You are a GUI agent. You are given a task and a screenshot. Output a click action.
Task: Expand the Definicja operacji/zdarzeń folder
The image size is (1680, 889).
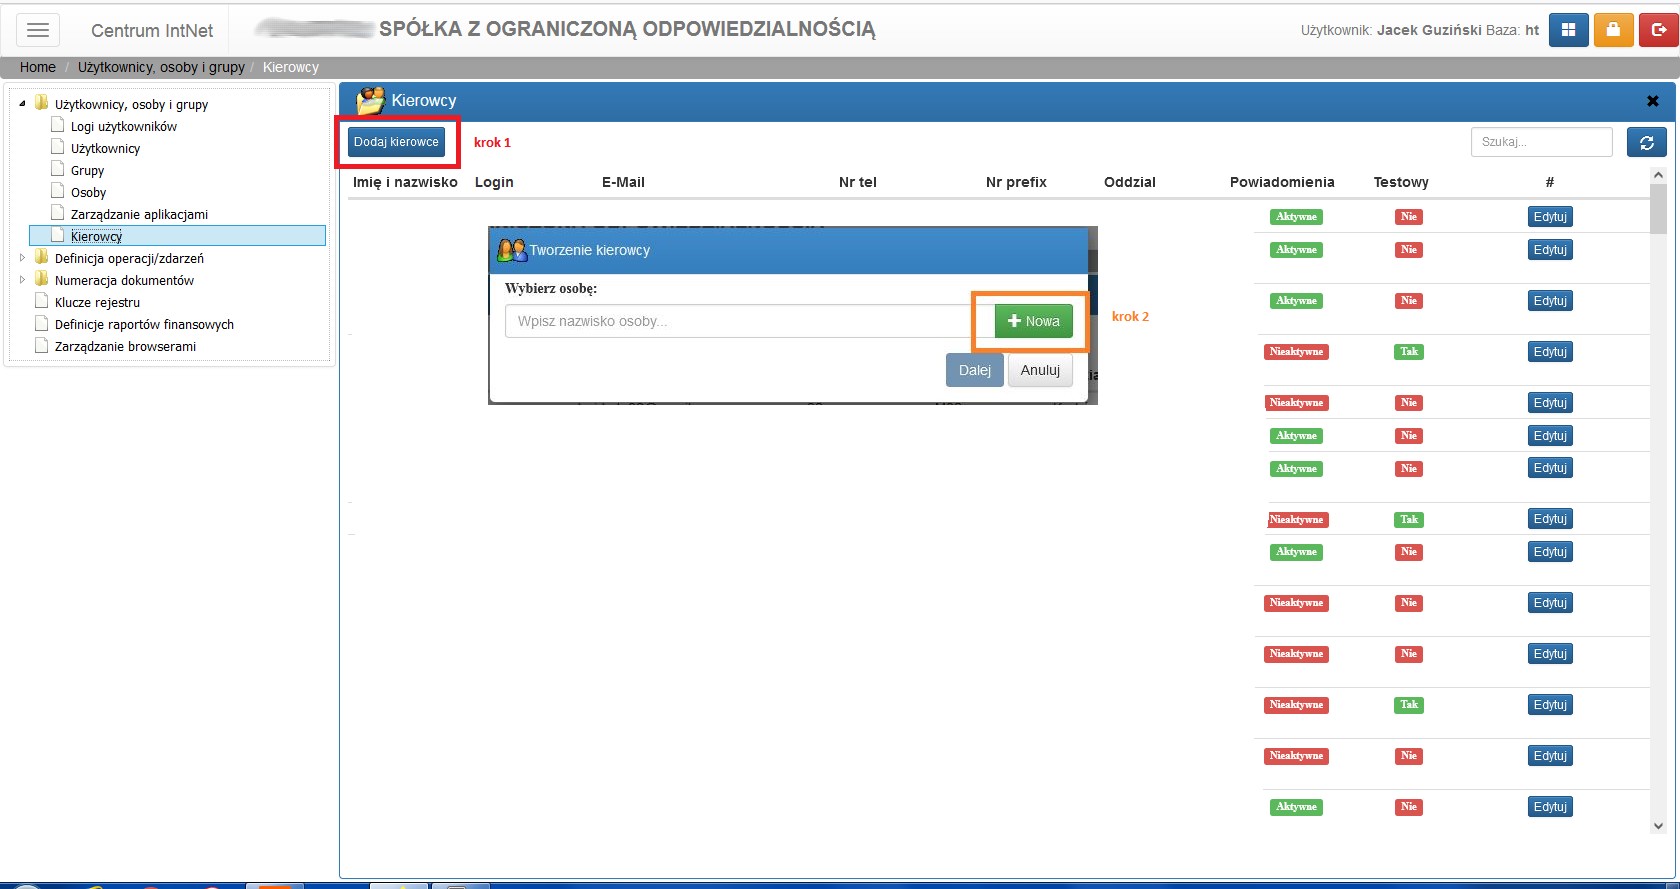(22, 257)
